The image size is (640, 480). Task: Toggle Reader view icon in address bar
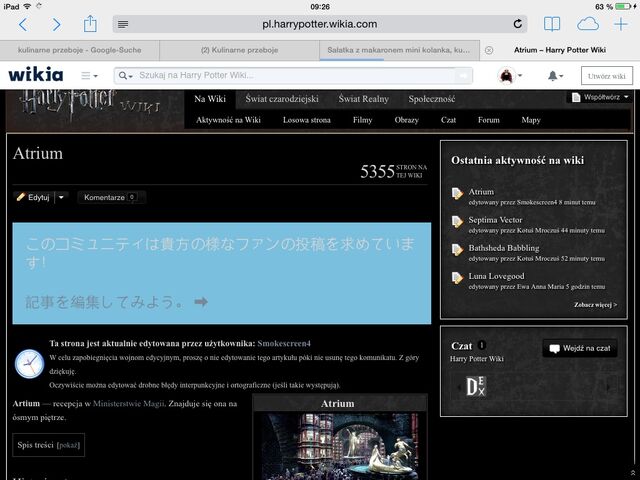[x=123, y=24]
